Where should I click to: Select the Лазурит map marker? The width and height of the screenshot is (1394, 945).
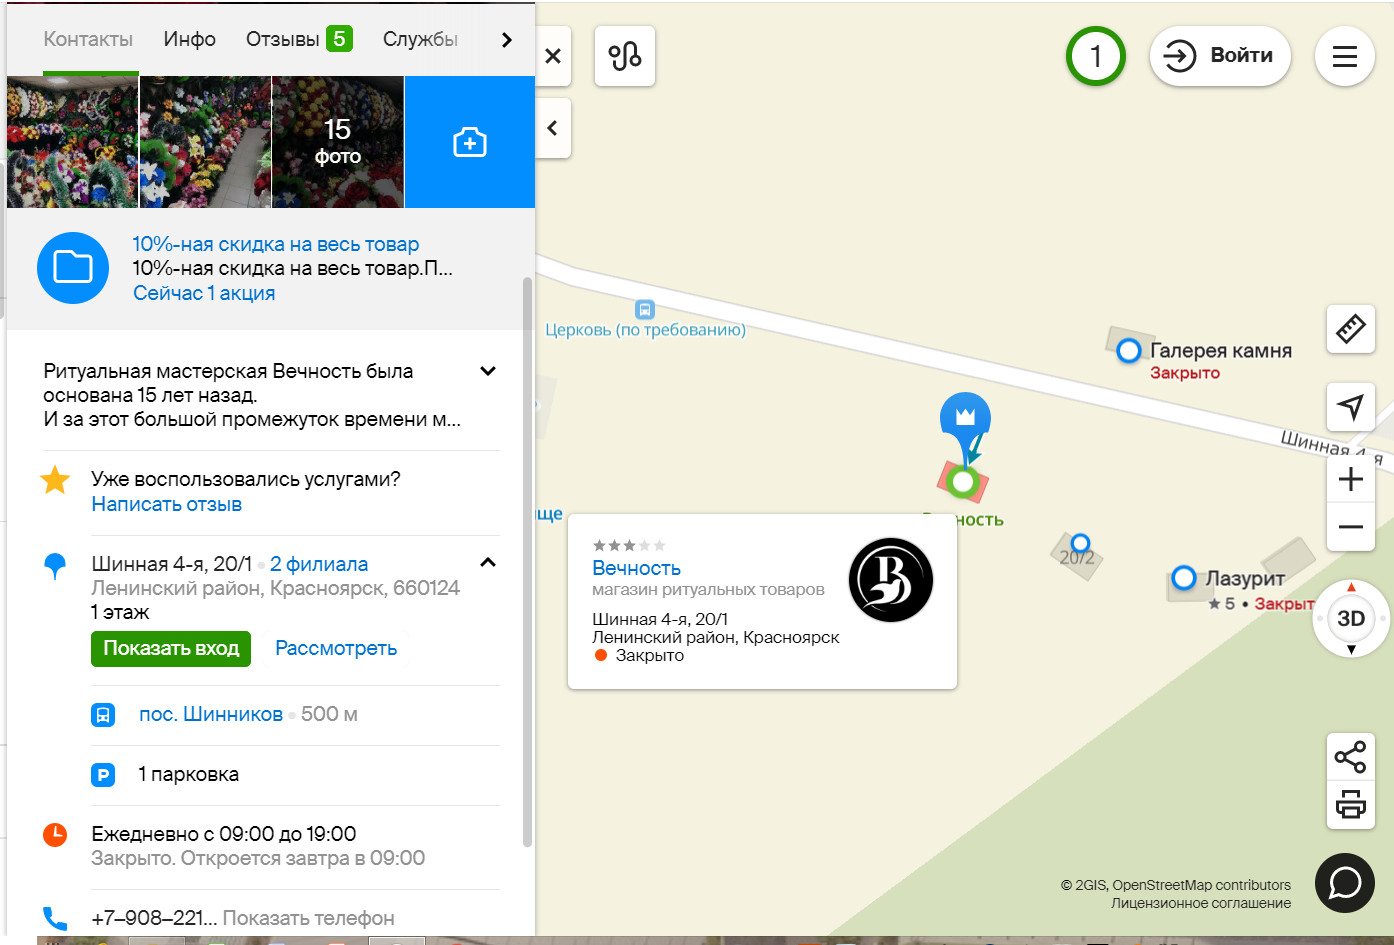[x=1184, y=578]
